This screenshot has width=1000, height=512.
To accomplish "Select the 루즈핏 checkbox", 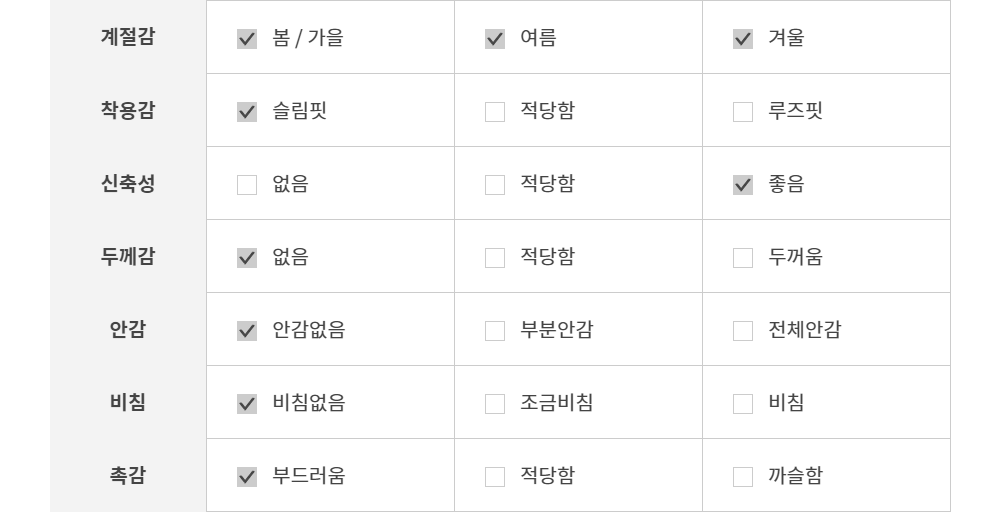I will (743, 112).
